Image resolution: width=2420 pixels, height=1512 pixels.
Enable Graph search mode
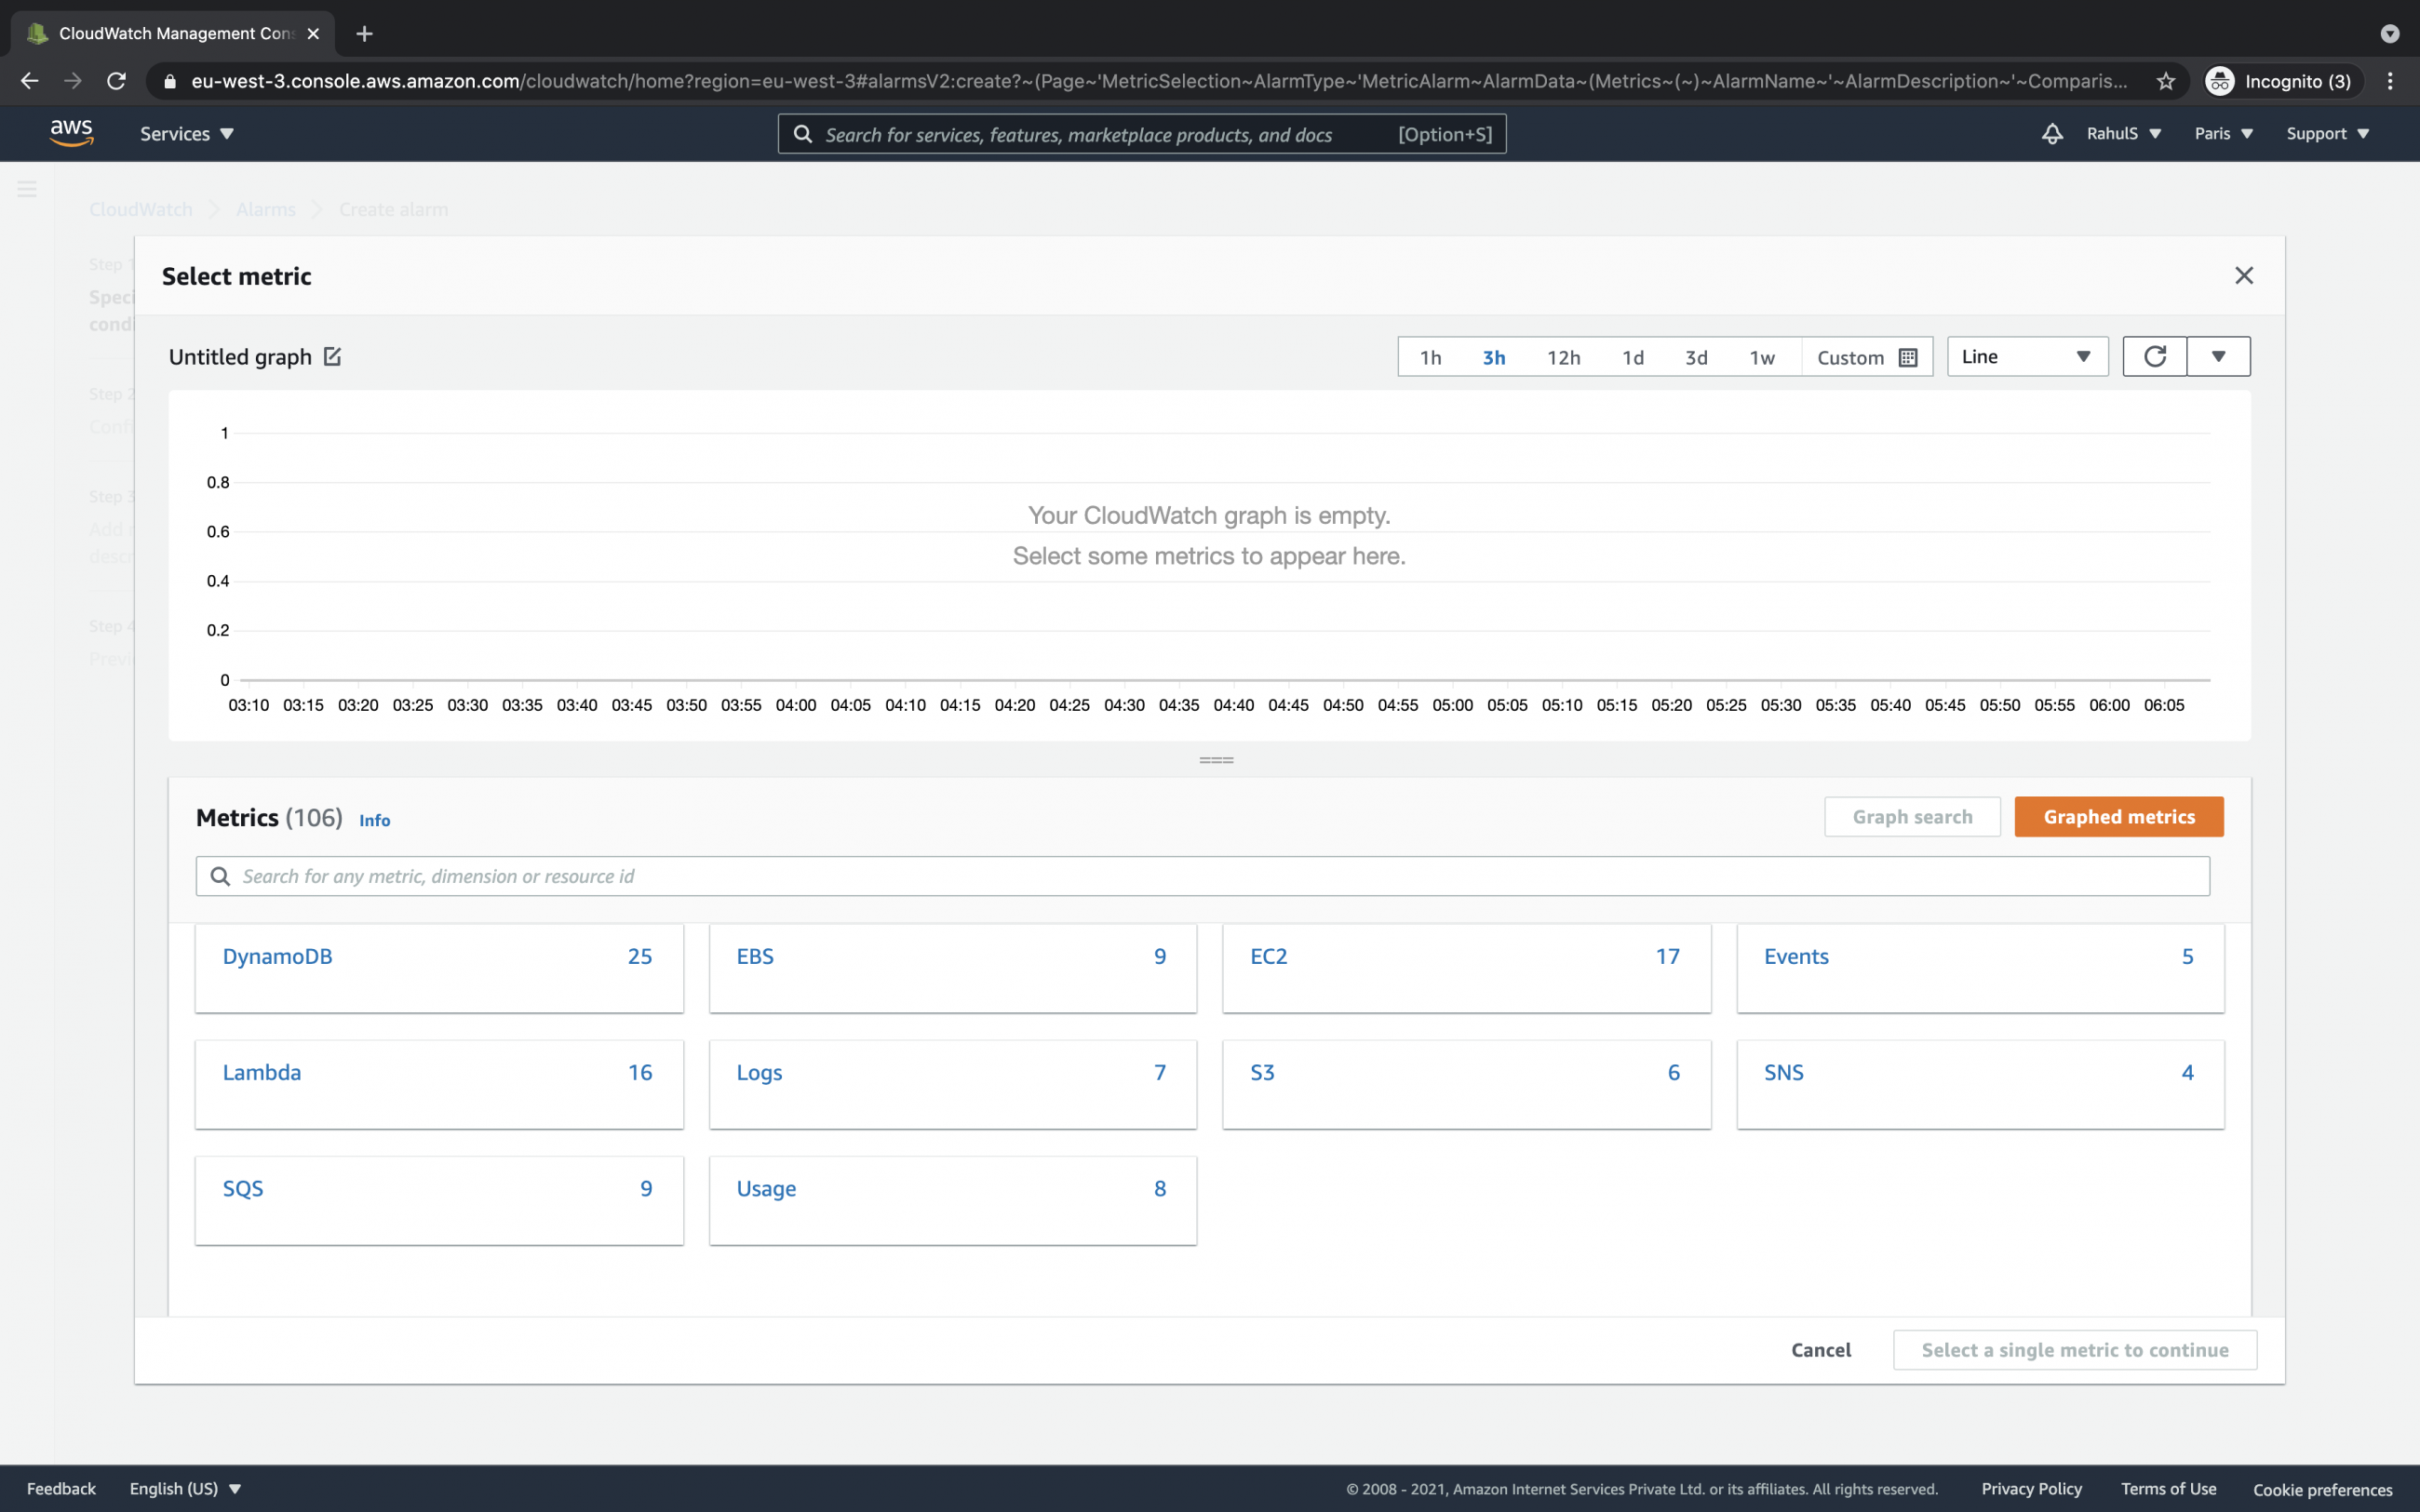pyautogui.click(x=1912, y=816)
